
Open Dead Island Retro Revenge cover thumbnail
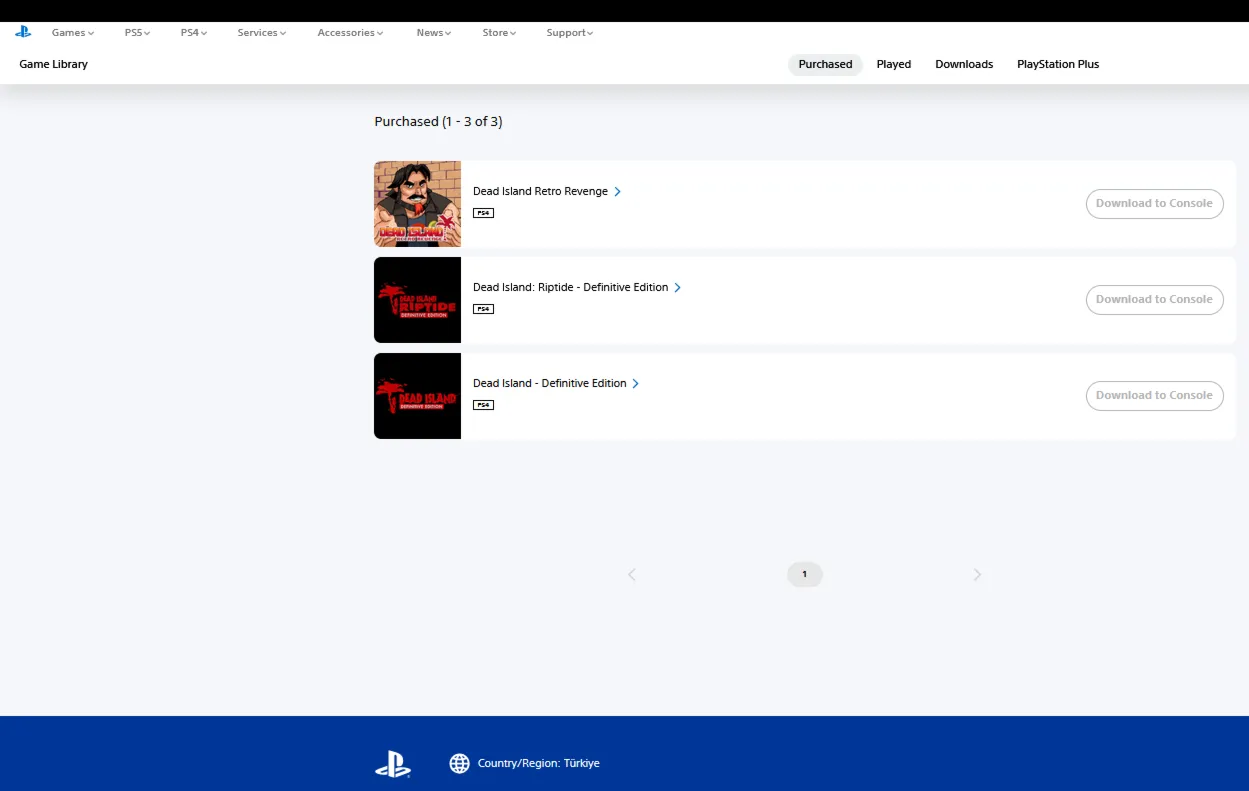417,204
